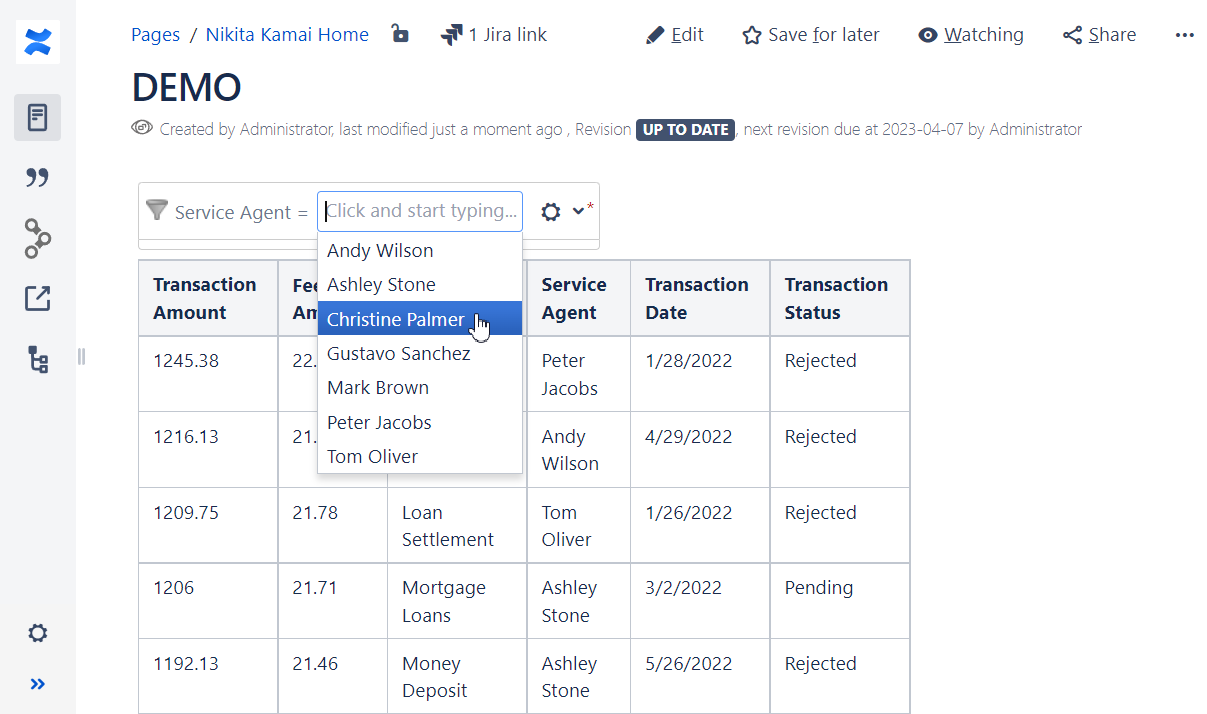Select the Blog quote icon in sidebar
This screenshot has height=714, width=1207.
37,177
